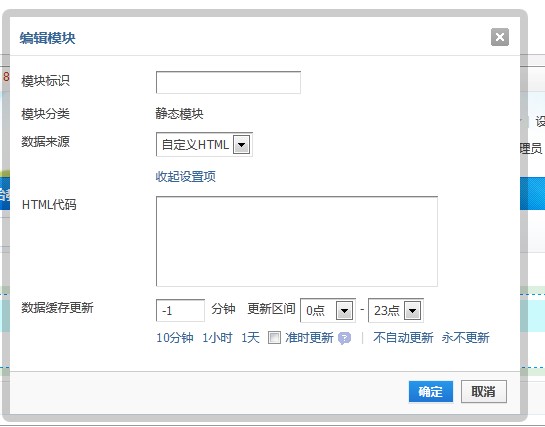Screen dimensions: 545x427
Task: Click the 模块标识 input field
Action: pos(228,82)
